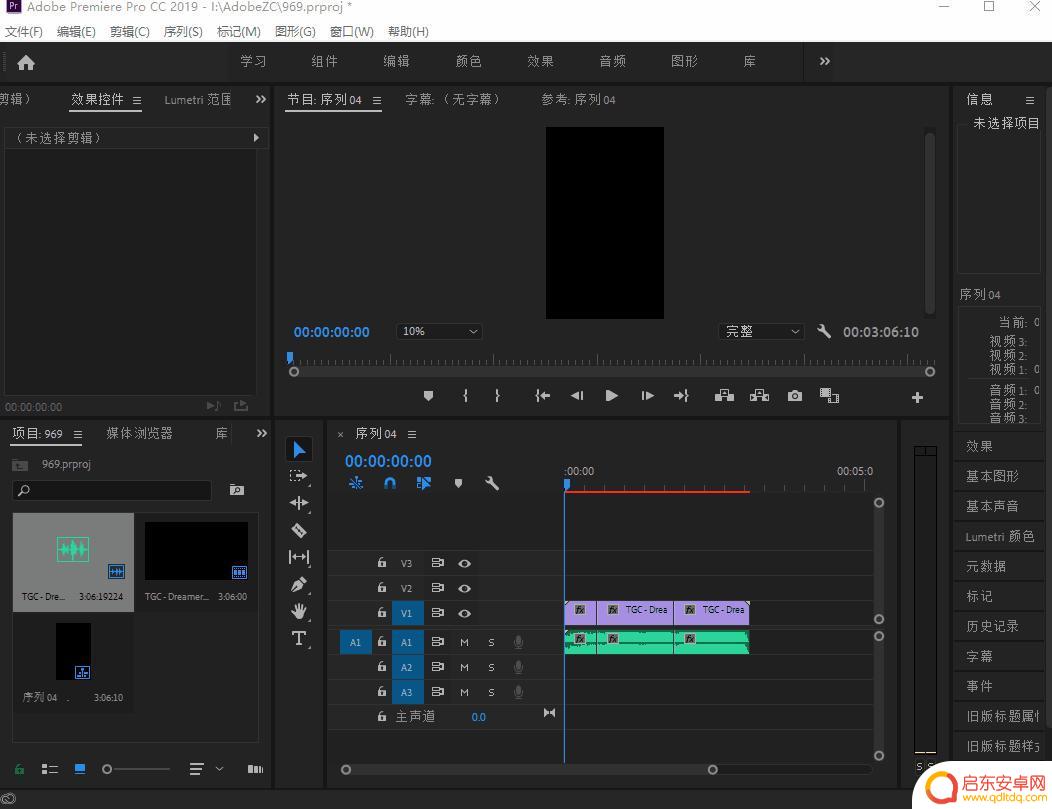Toggle V1 track output eye
The height and width of the screenshot is (809, 1052).
(x=464, y=613)
